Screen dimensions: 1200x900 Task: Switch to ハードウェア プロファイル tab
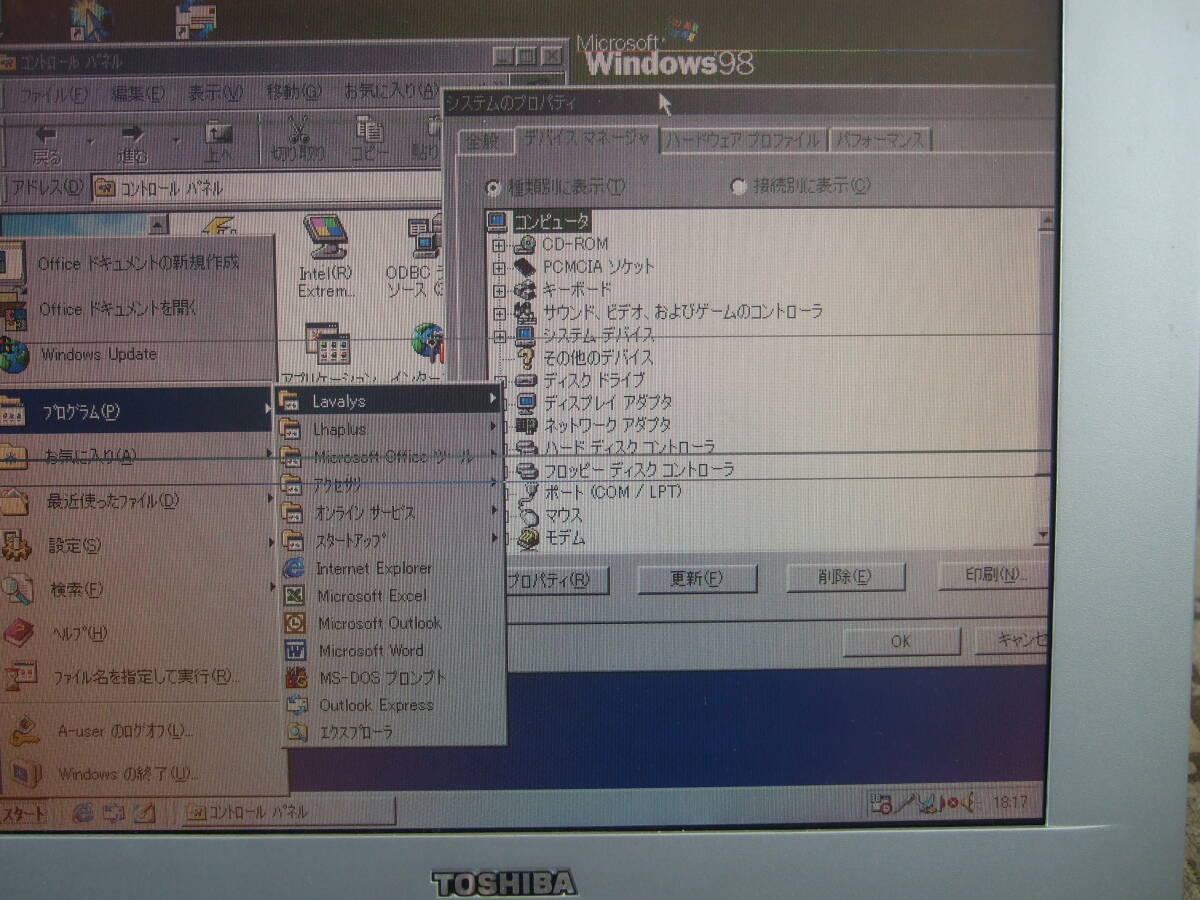click(743, 140)
